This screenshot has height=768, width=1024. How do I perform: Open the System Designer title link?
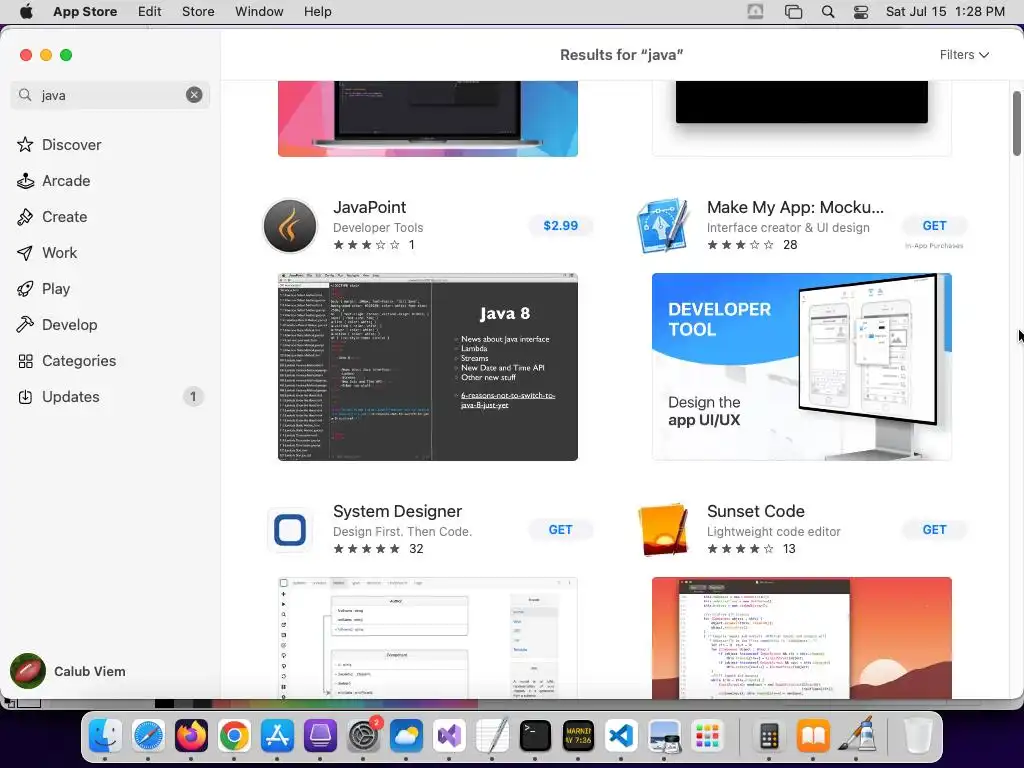coord(397,511)
